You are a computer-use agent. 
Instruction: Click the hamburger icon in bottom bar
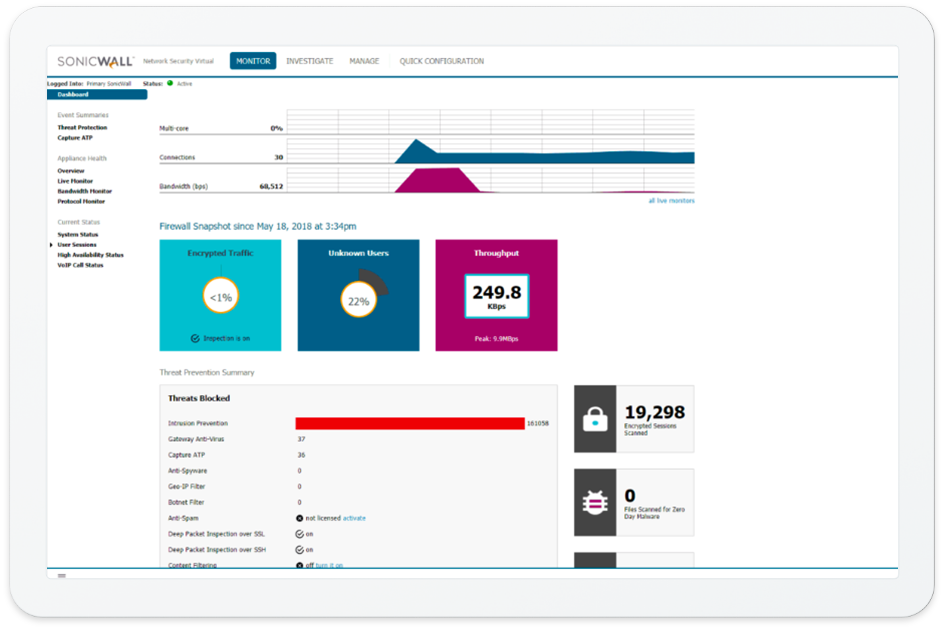click(x=61, y=576)
